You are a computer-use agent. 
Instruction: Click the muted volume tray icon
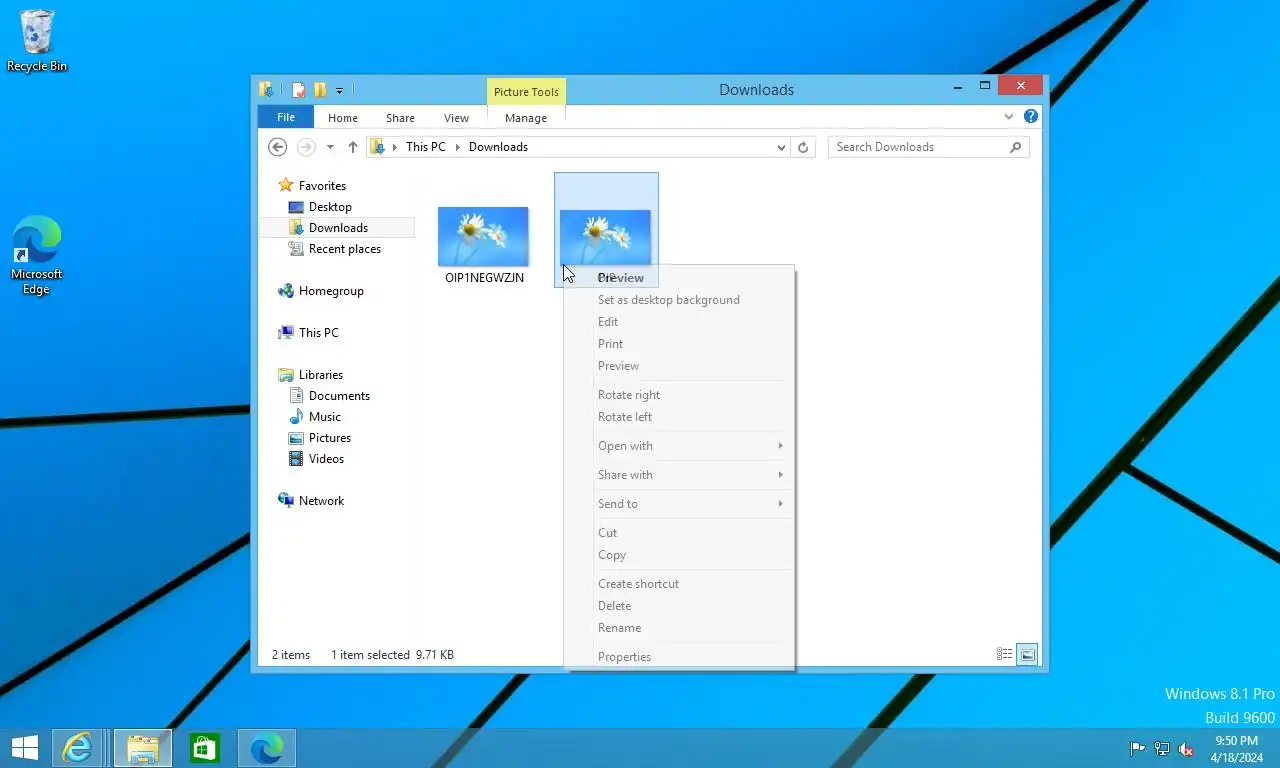[1186, 749]
